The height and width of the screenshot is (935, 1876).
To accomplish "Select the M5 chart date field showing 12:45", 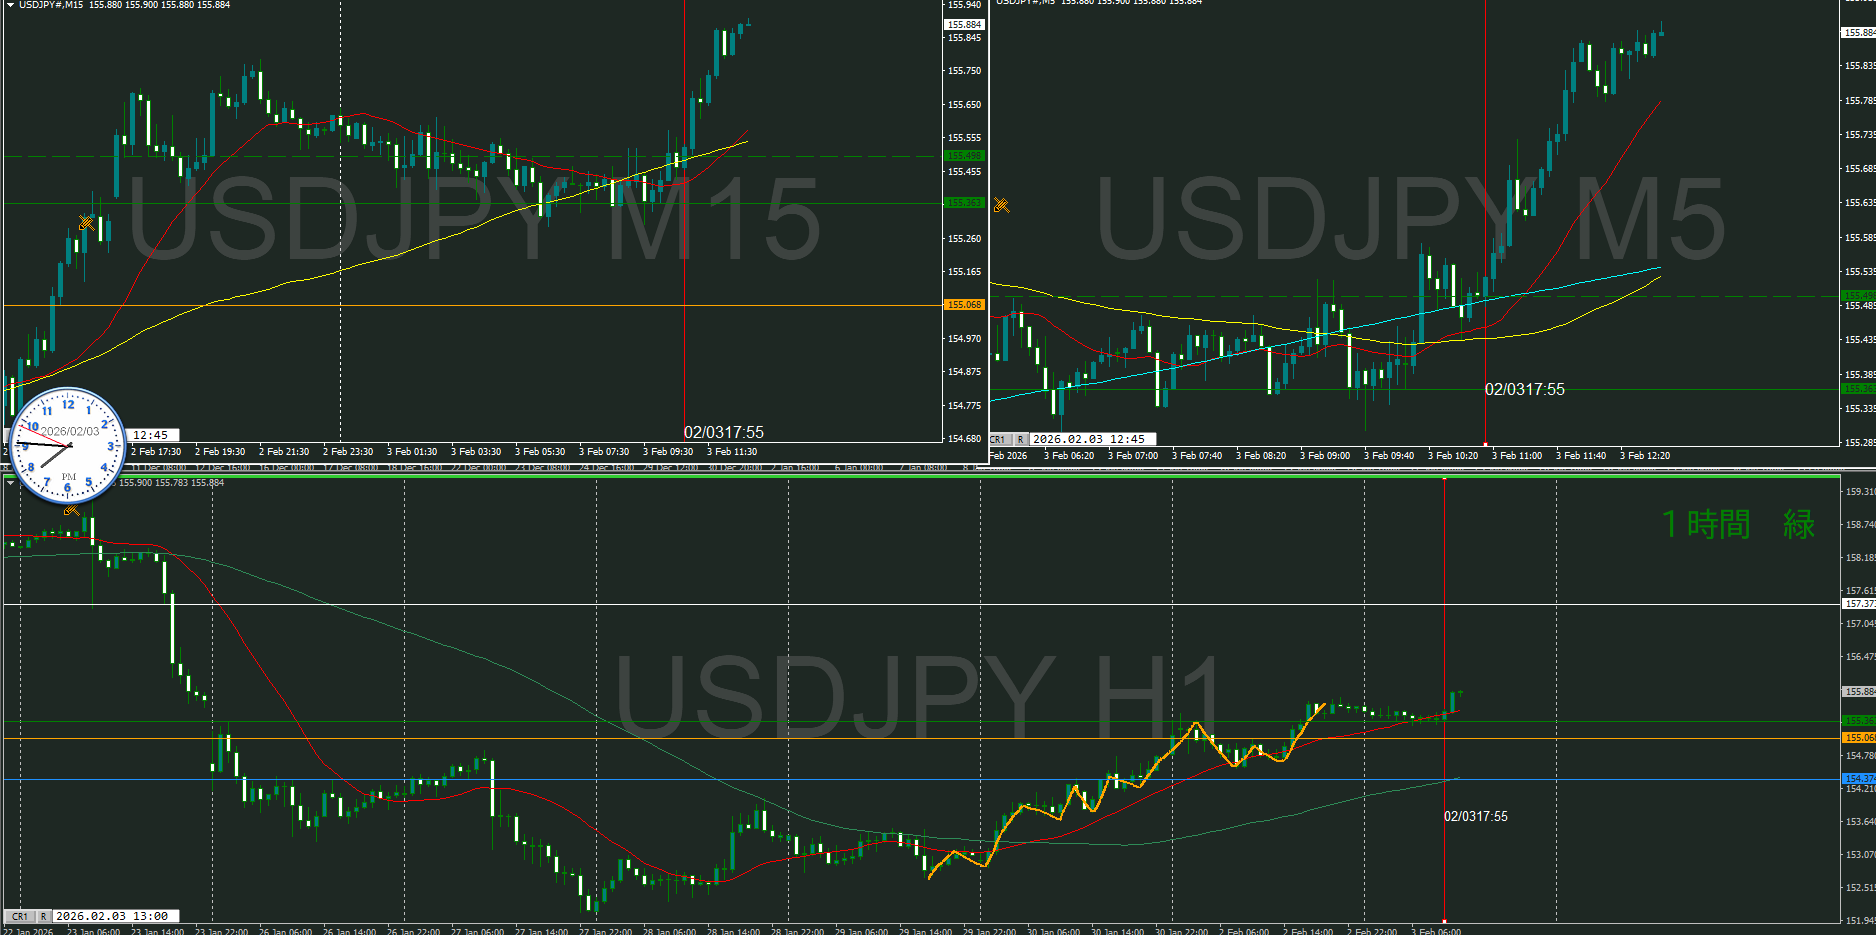I will (x=1092, y=439).
